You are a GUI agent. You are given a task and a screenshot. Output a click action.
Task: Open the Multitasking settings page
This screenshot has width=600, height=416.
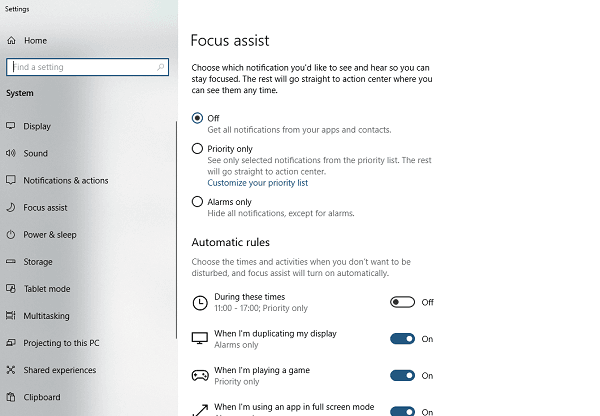click(46, 316)
